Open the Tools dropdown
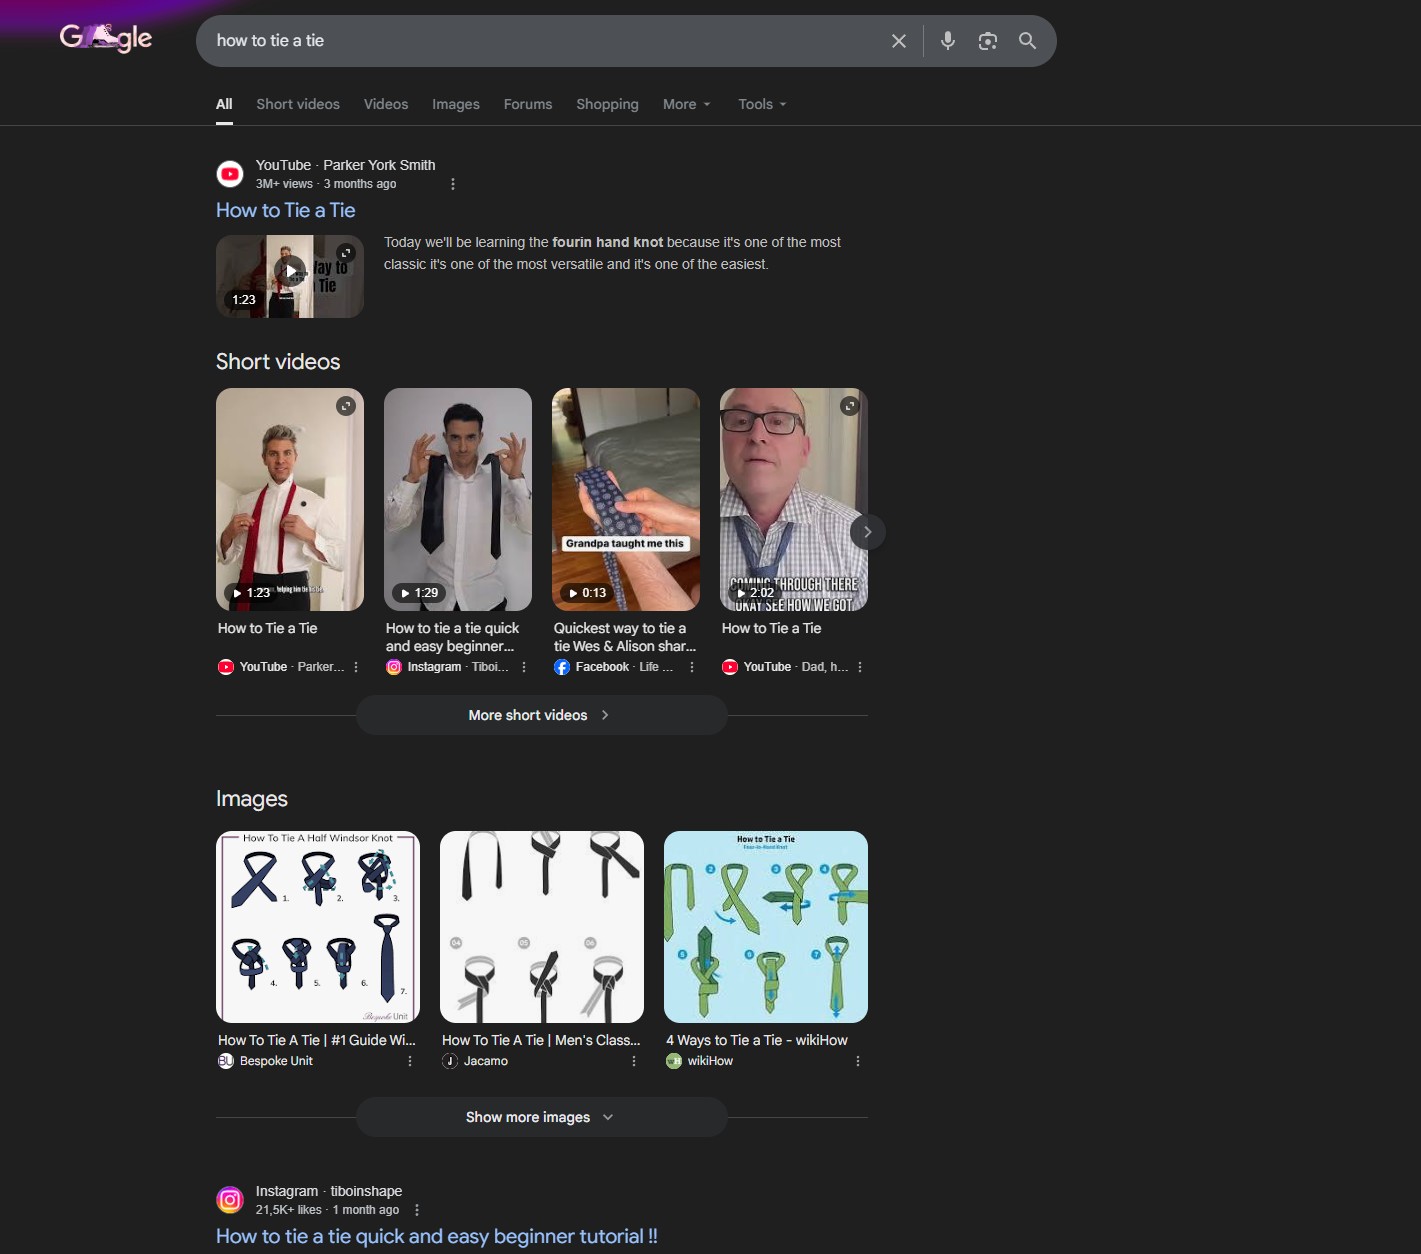 pos(762,104)
